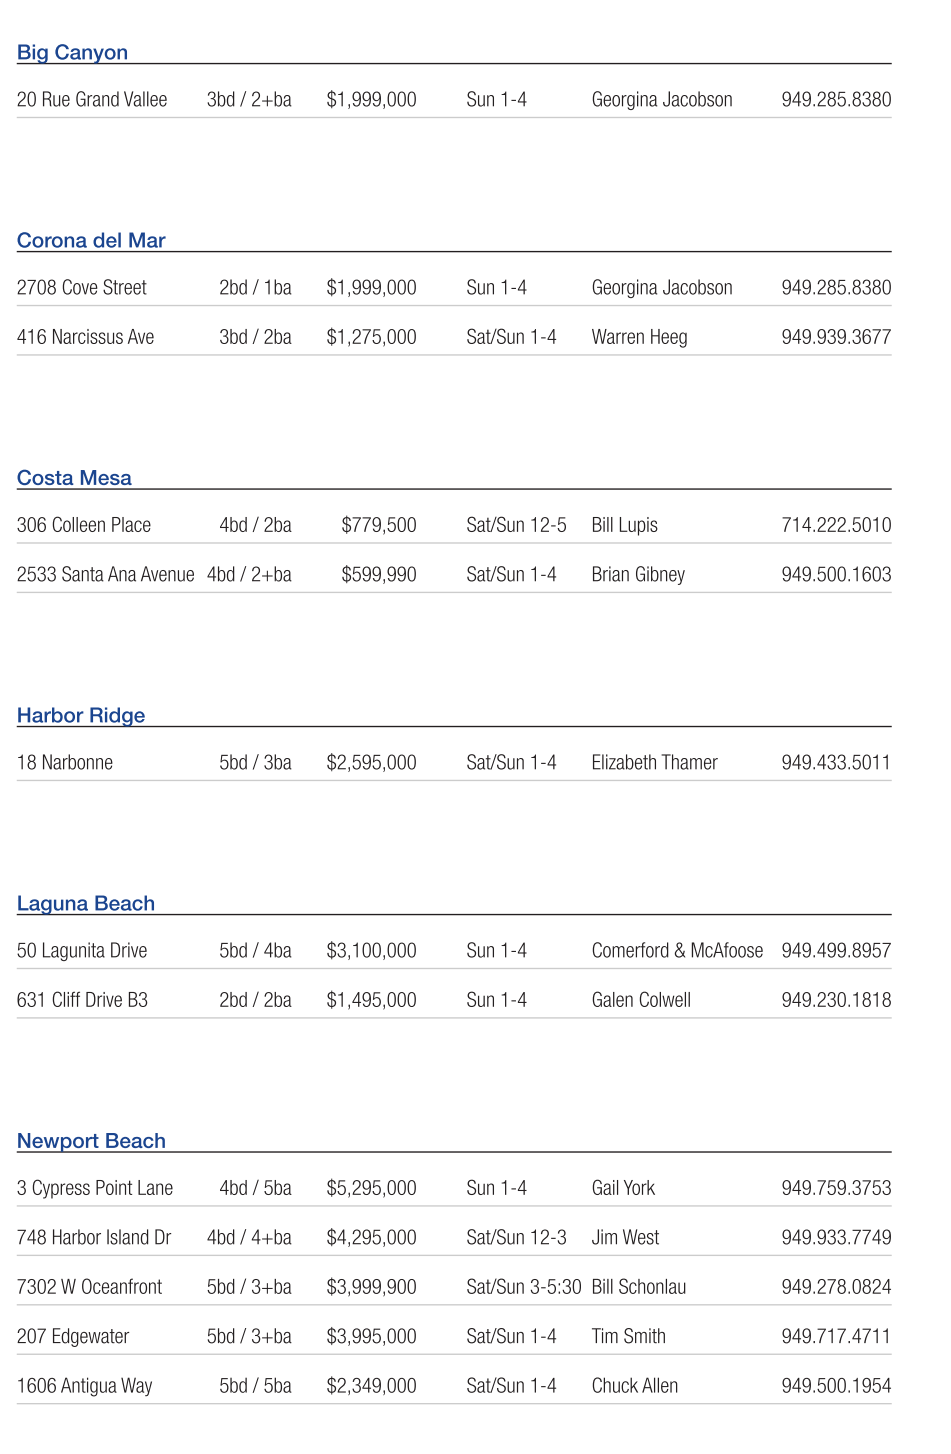
Task: Open the Laguna Beach section heading
Action: [x=86, y=904]
